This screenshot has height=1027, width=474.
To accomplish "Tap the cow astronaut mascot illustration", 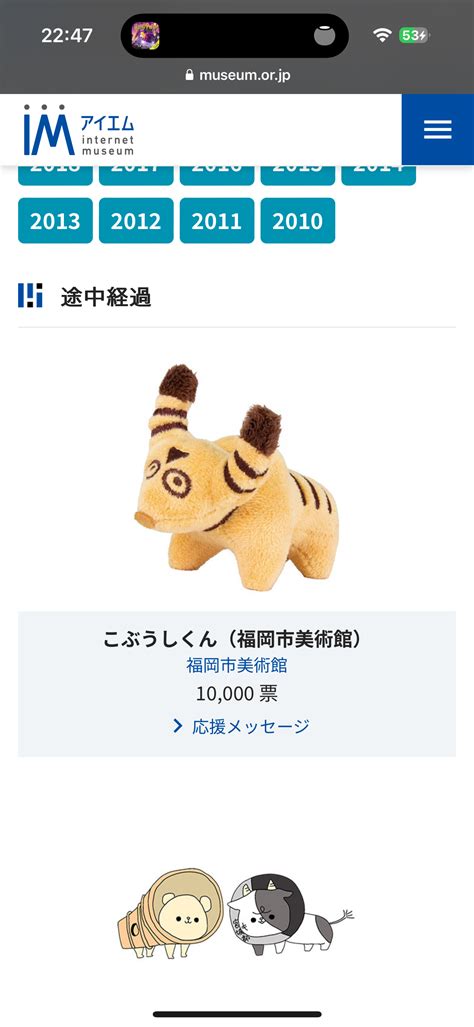I will coord(289,912).
